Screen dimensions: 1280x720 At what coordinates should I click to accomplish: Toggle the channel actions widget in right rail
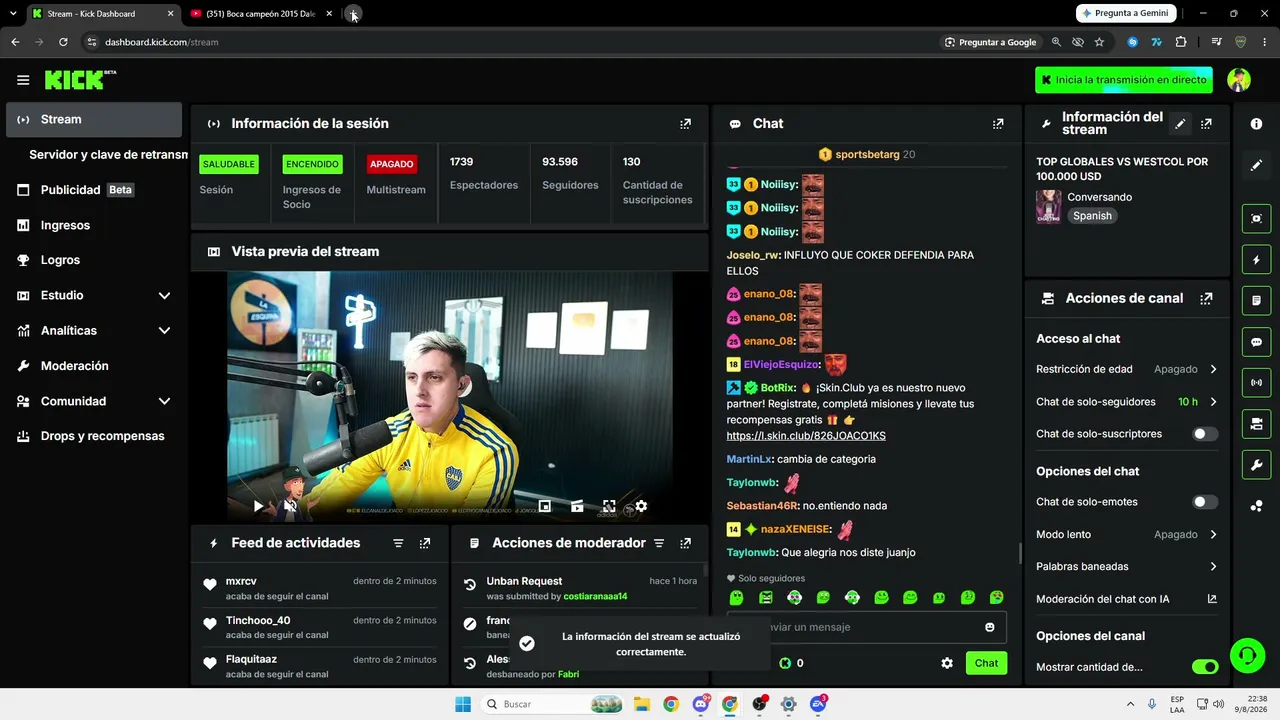(1256, 424)
